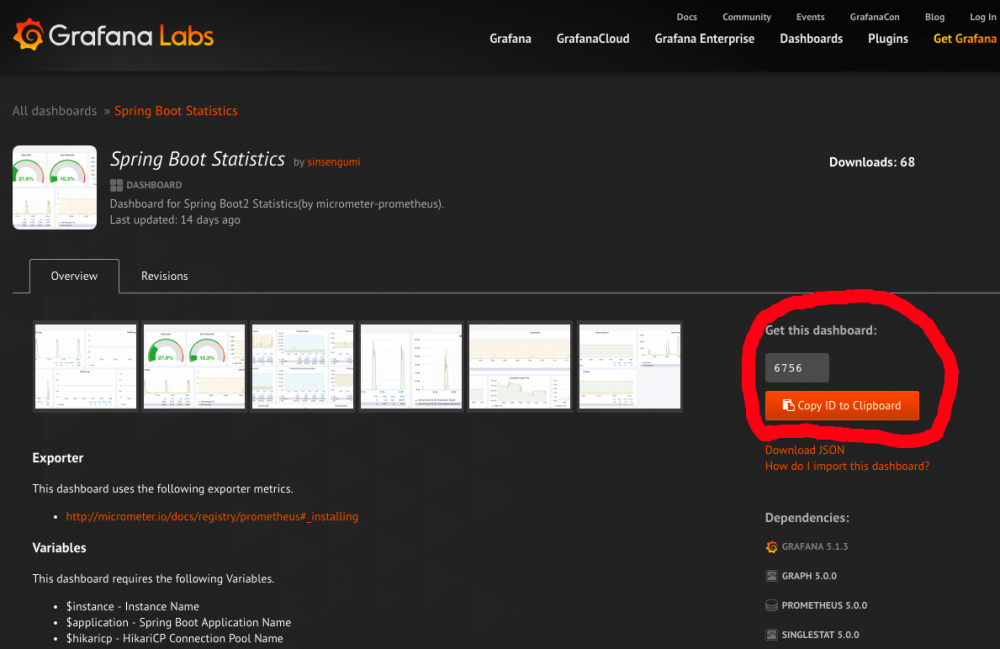This screenshot has width=1000, height=649.
Task: Click the Download JSON link
Action: (804, 450)
